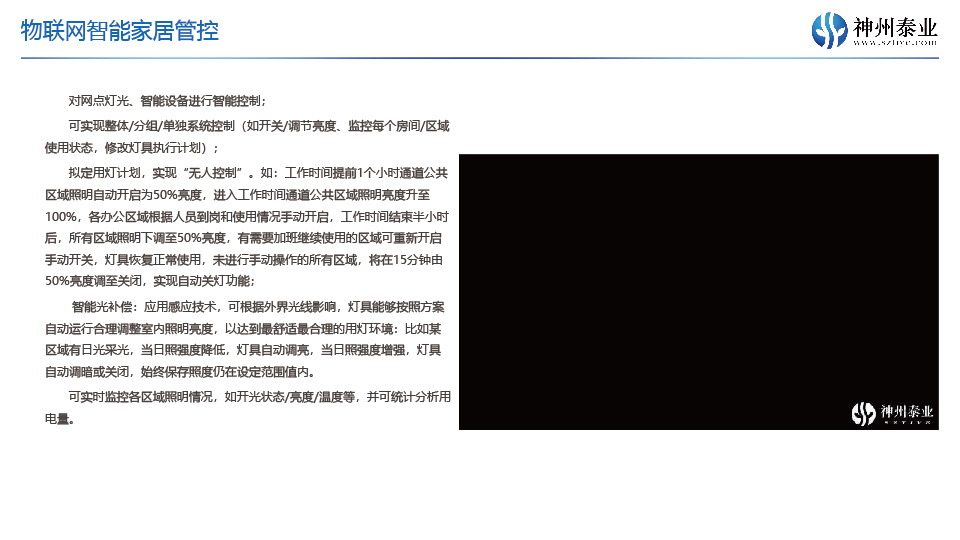Click the white 神州泰业 watermark logo inside the video

(892, 413)
